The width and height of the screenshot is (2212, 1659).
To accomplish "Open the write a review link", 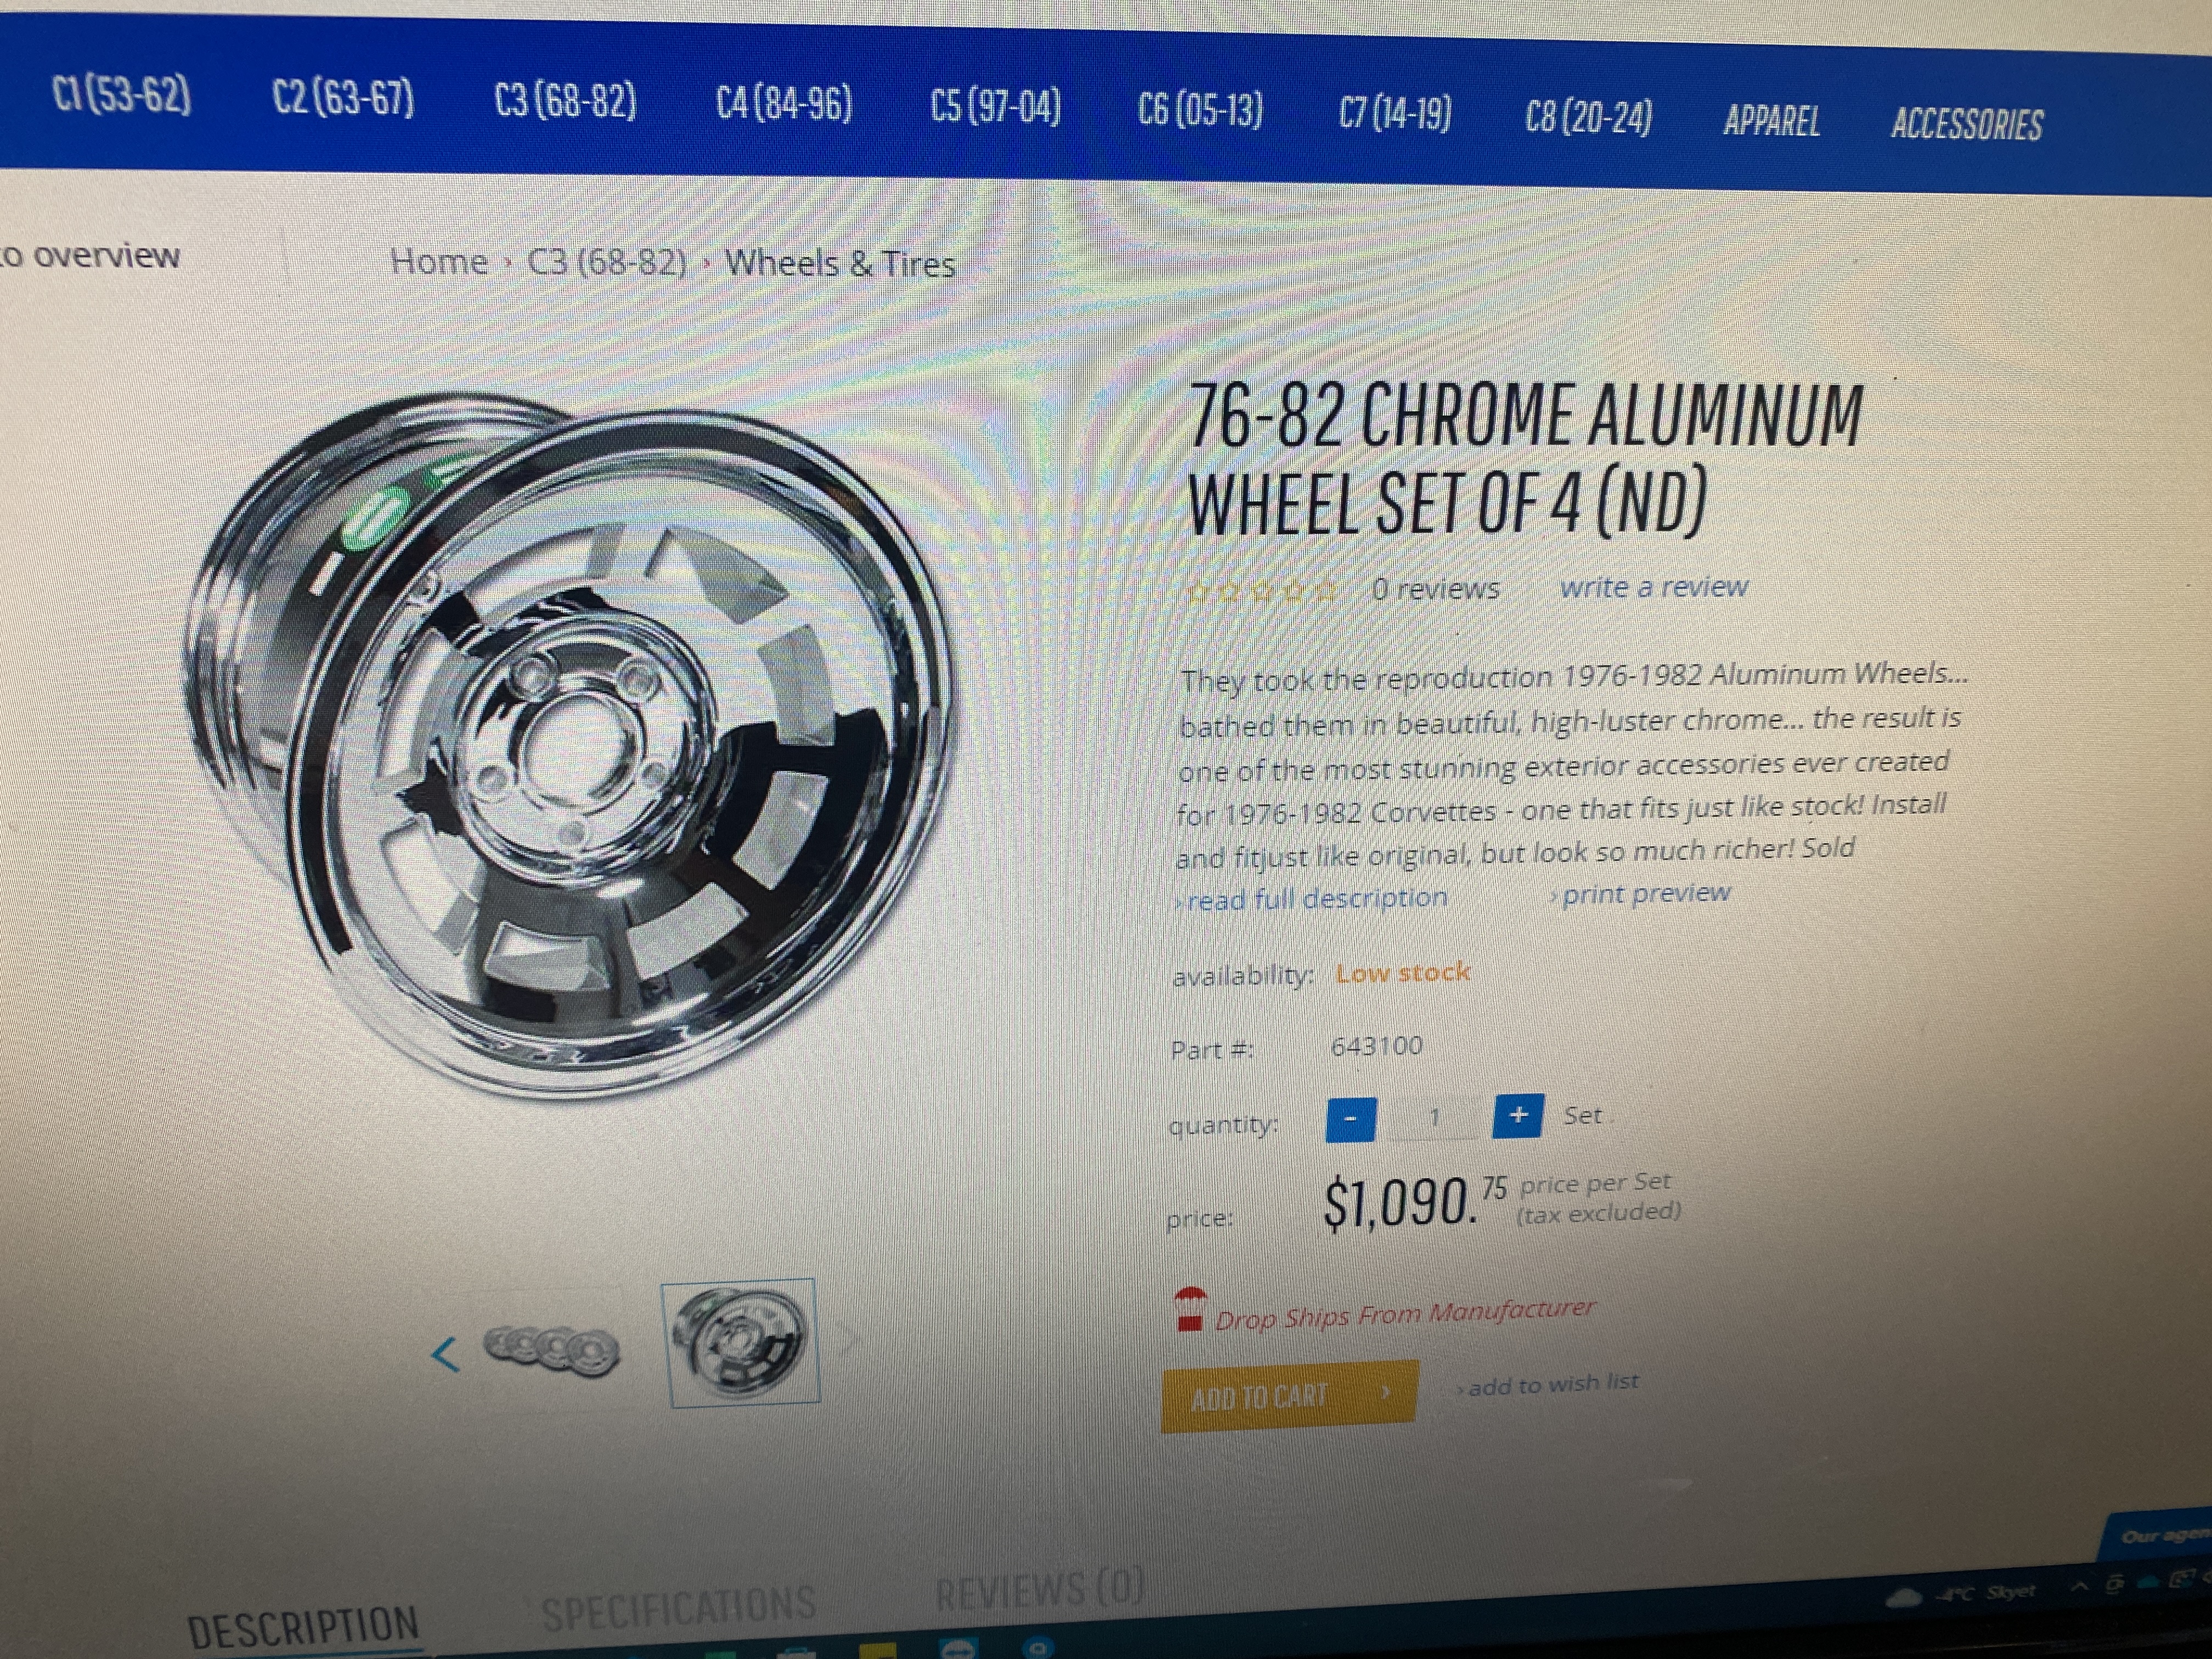I will [1653, 587].
